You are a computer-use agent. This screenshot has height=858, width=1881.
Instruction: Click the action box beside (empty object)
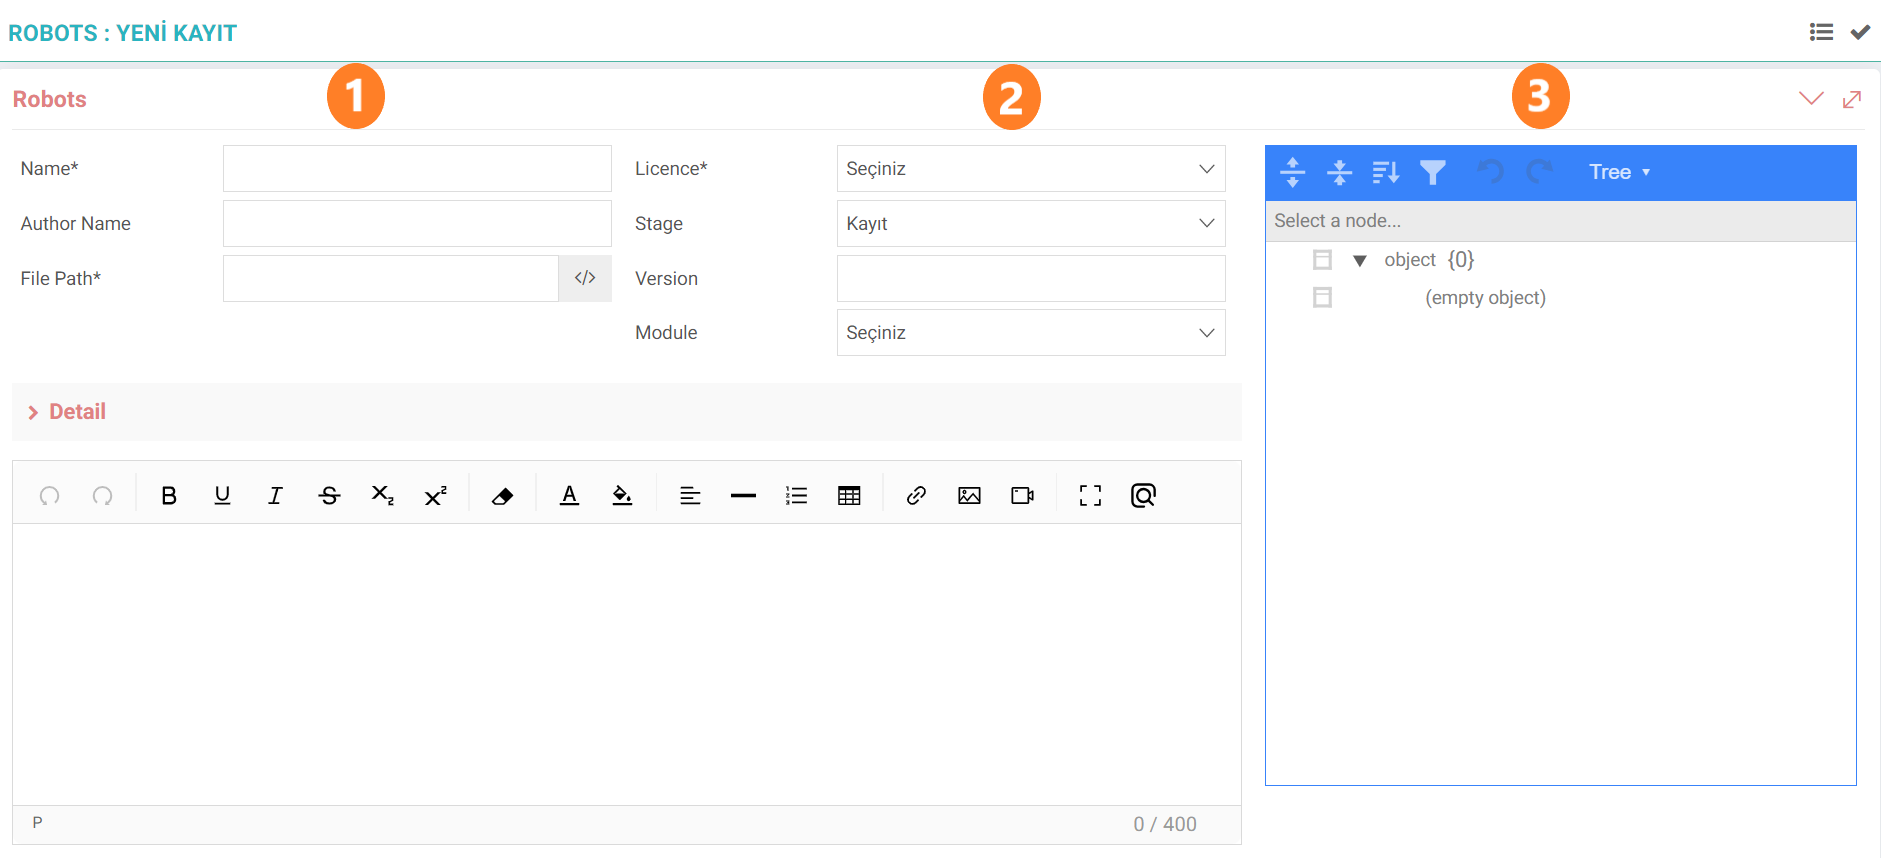click(1322, 298)
